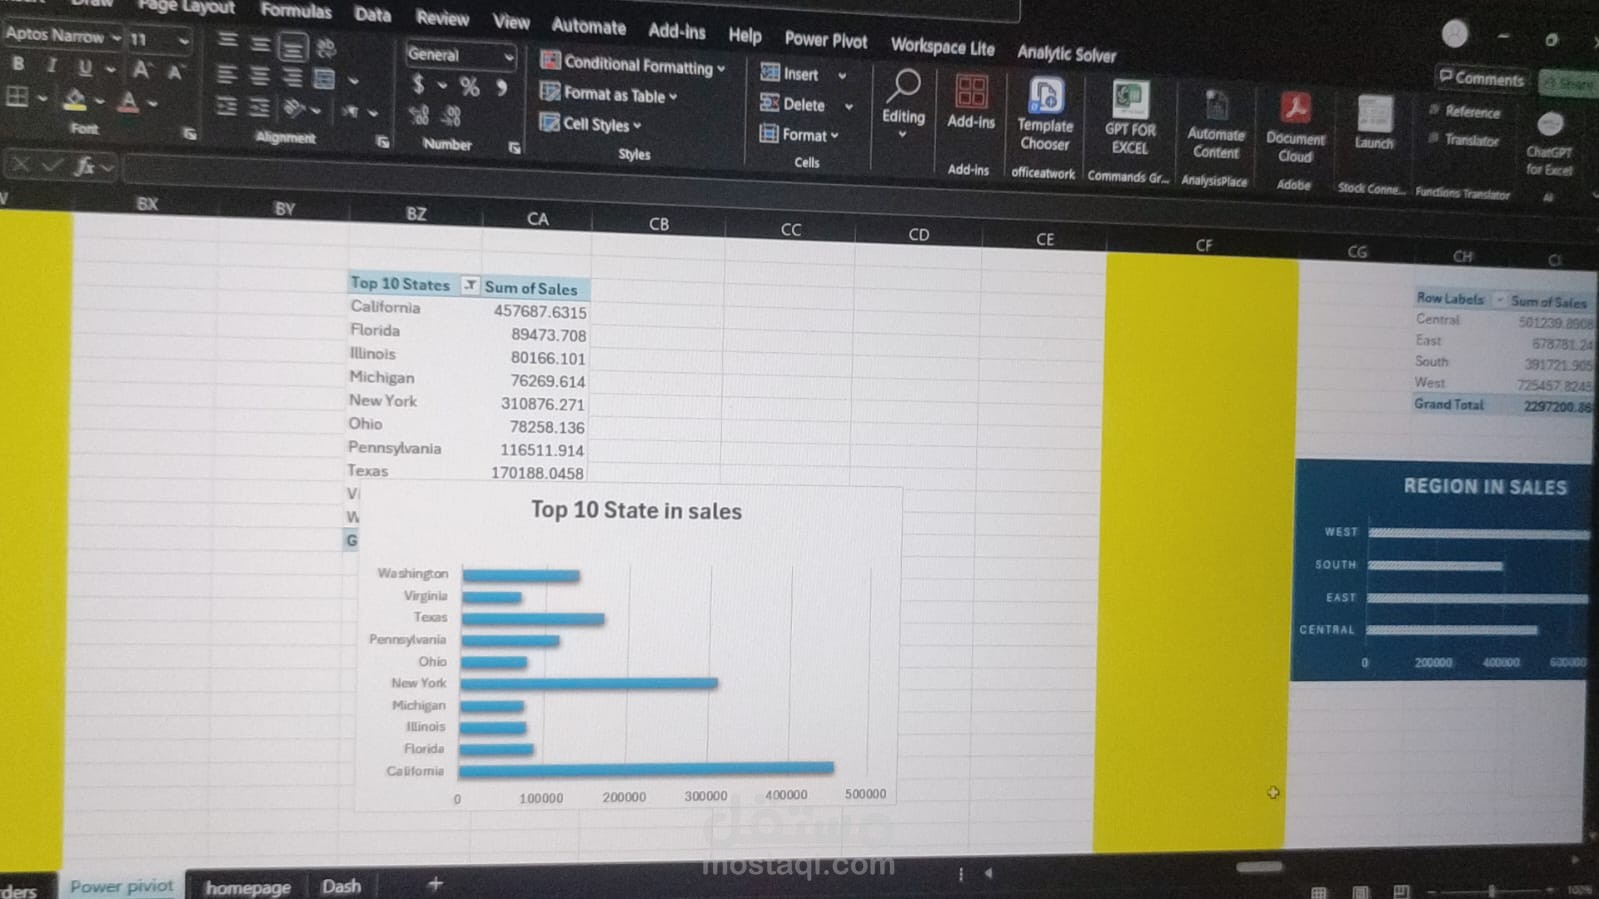This screenshot has width=1599, height=899.
Task: Open Automate Content add-in
Action: tap(1216, 124)
